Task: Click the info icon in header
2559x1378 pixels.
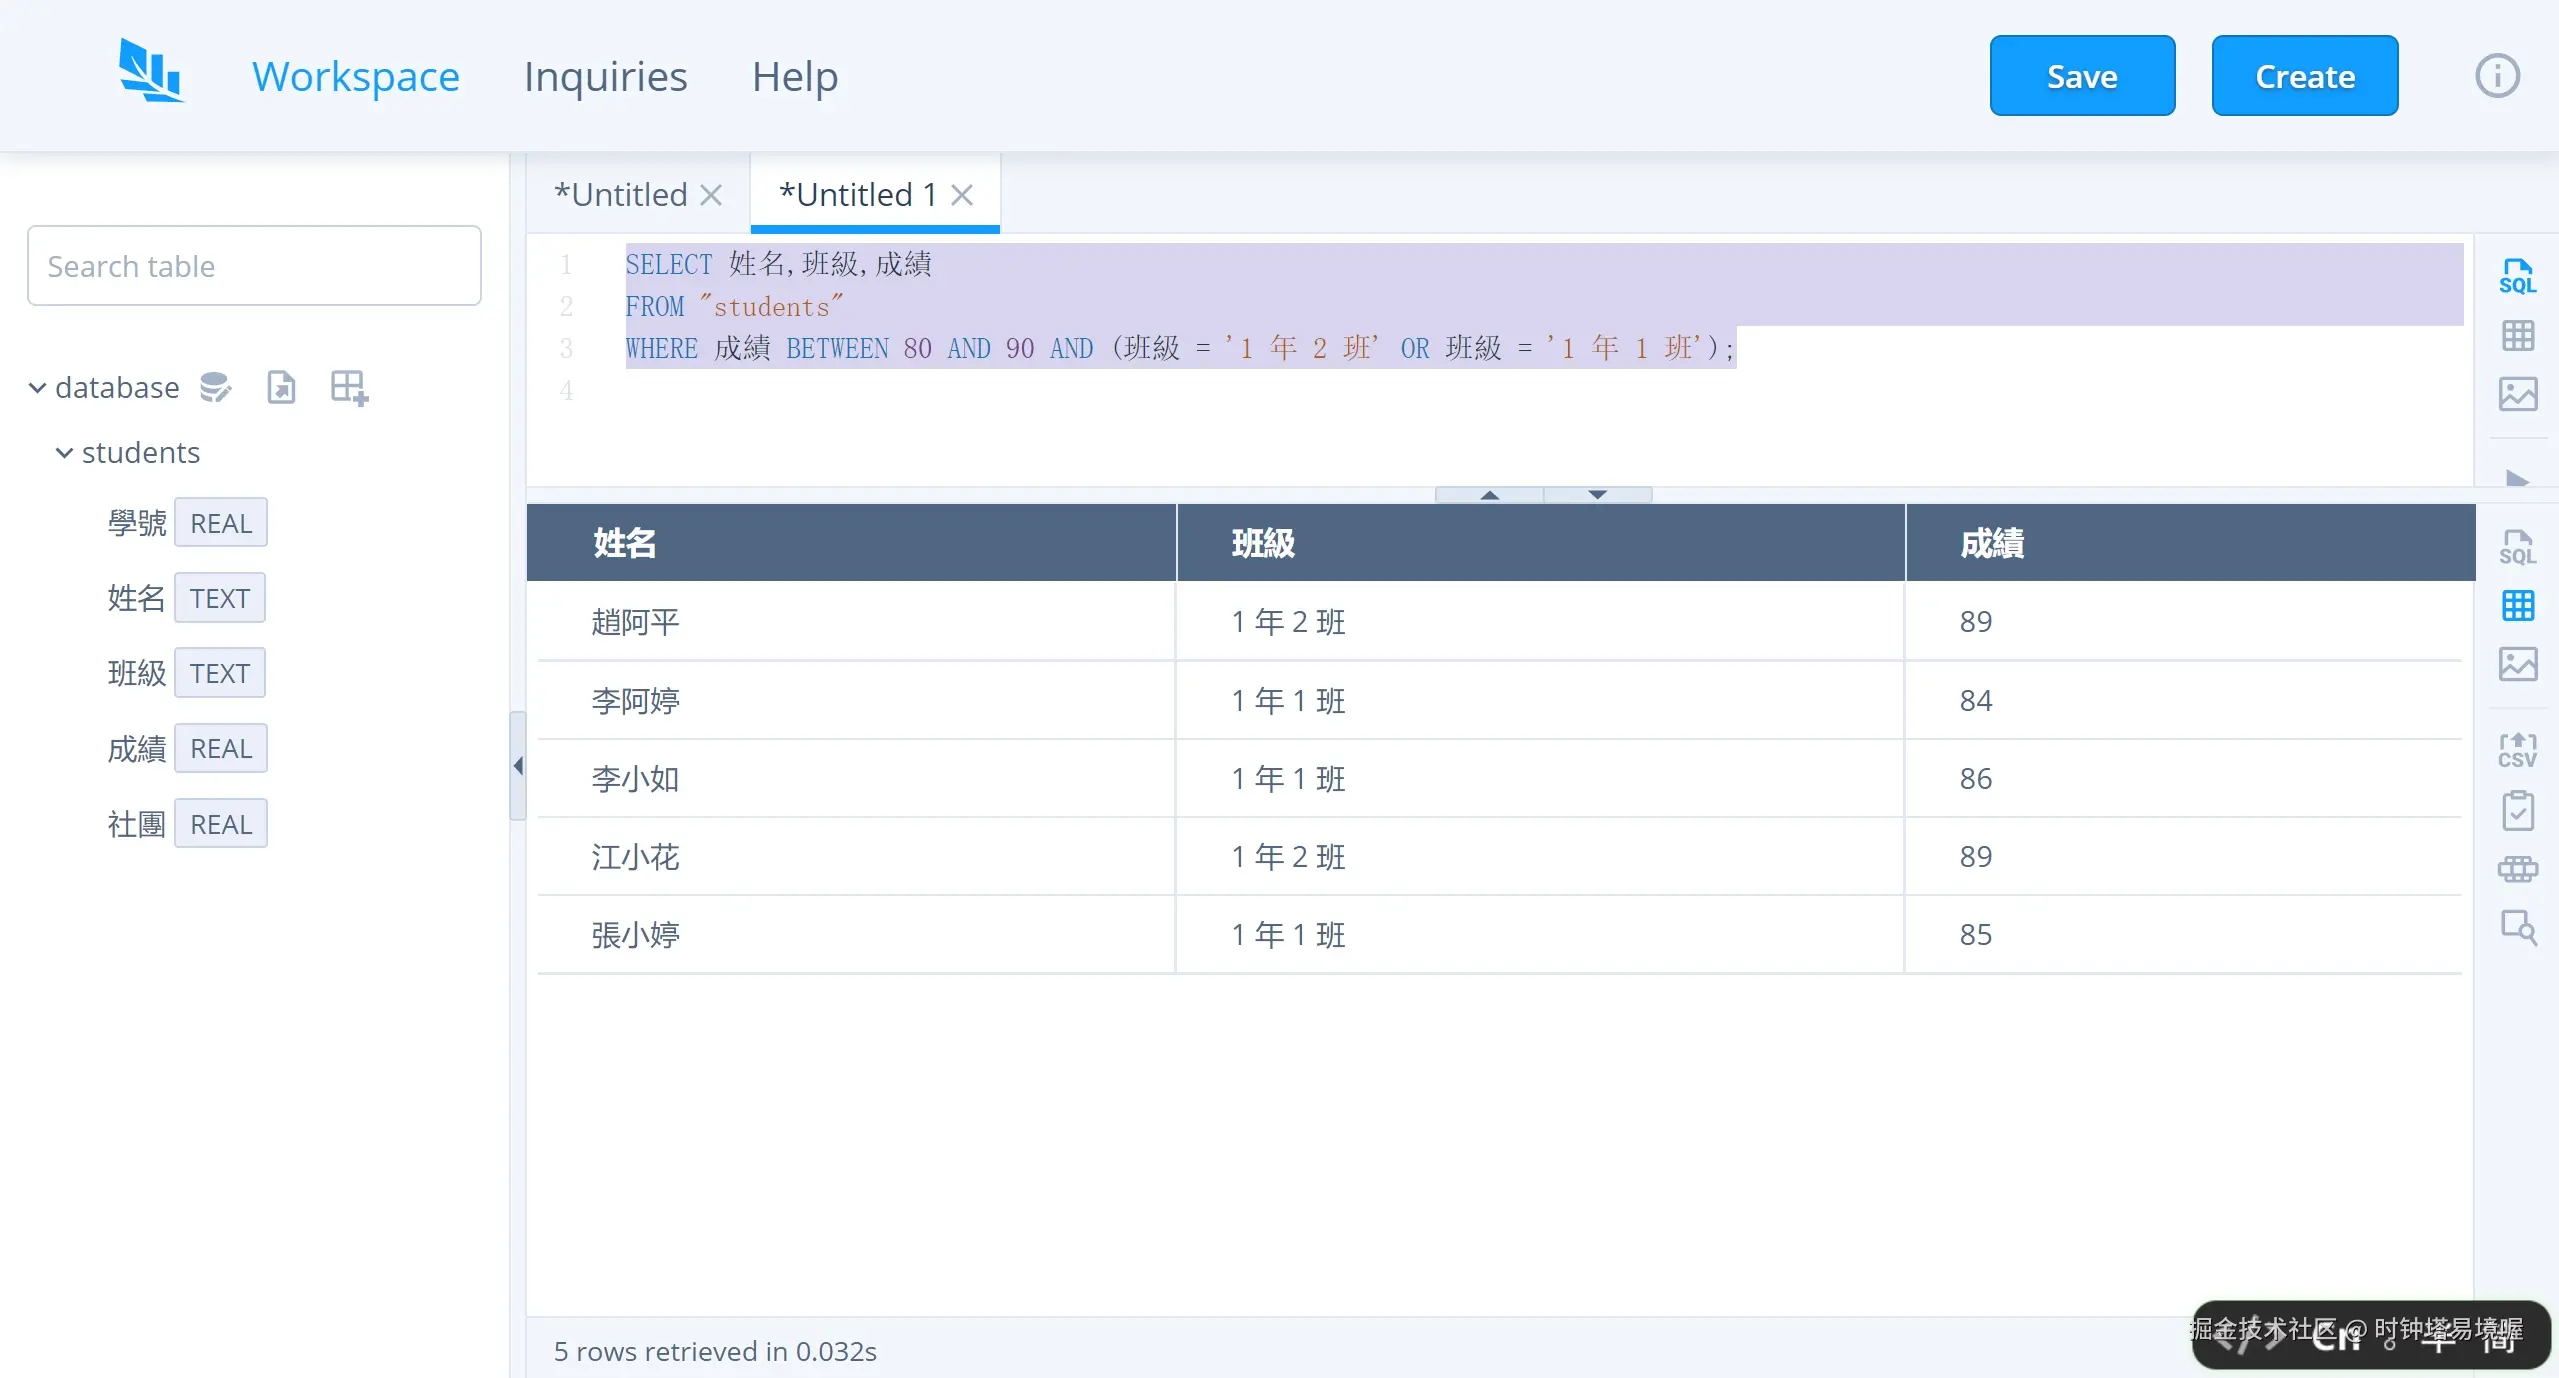Action: click(2496, 76)
